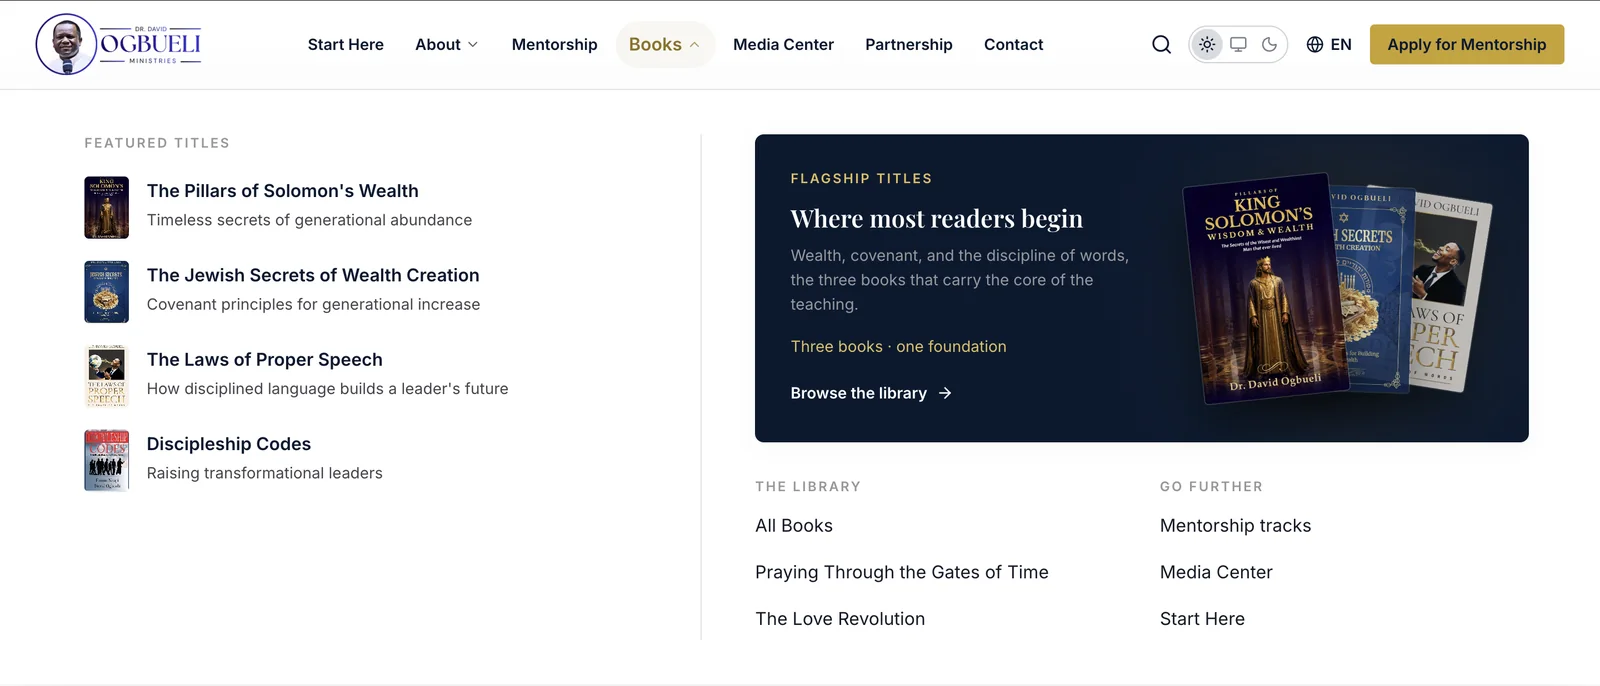Viewport: 1600px width, 686px height.
Task: Navigate to Partnership page
Action: pyautogui.click(x=909, y=44)
